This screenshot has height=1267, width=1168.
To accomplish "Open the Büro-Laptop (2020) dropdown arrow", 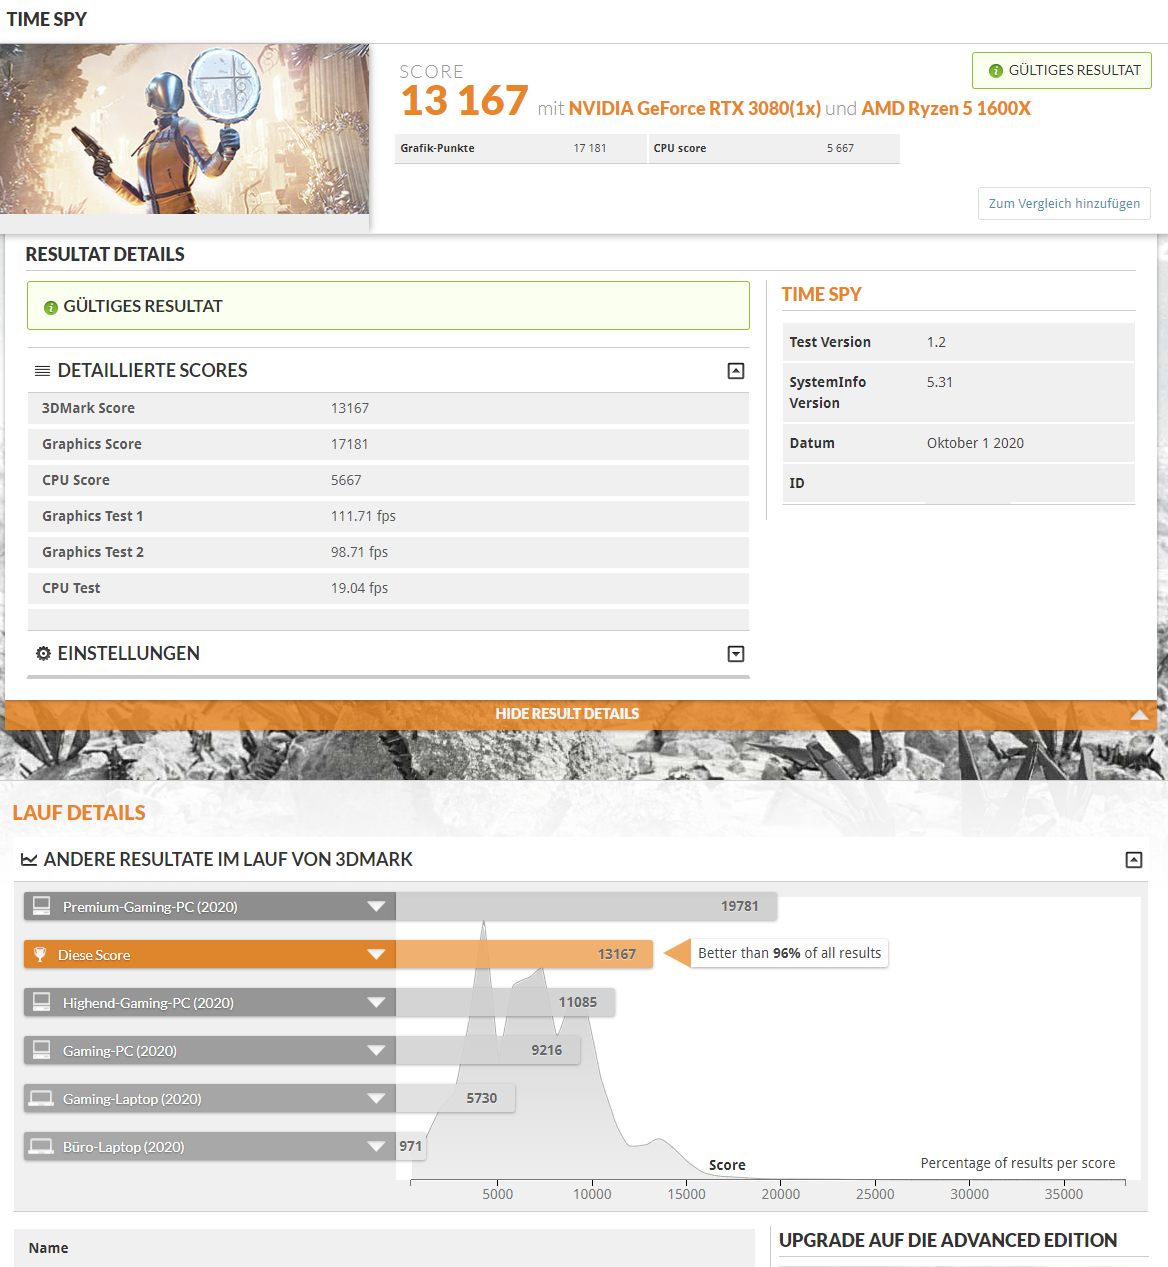I will tap(376, 1147).
